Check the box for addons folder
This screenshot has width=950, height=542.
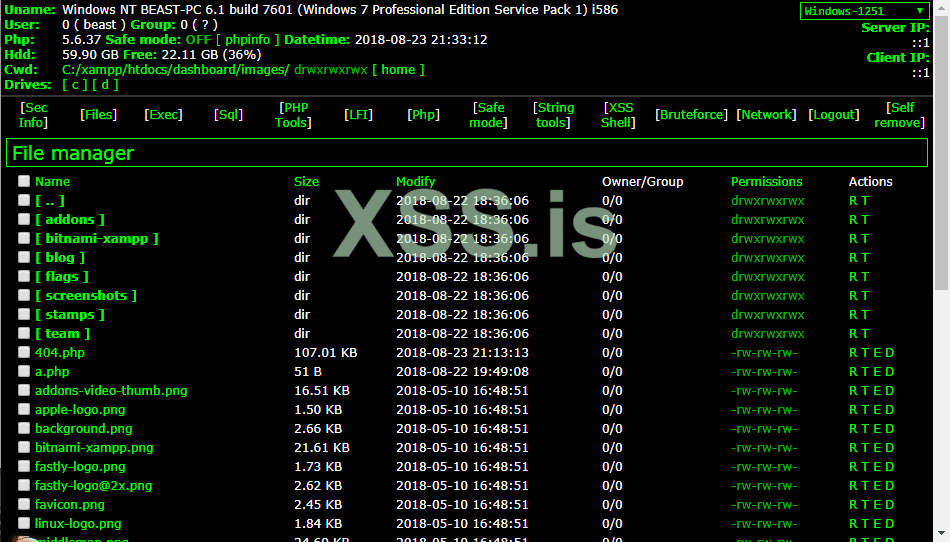pos(24,219)
